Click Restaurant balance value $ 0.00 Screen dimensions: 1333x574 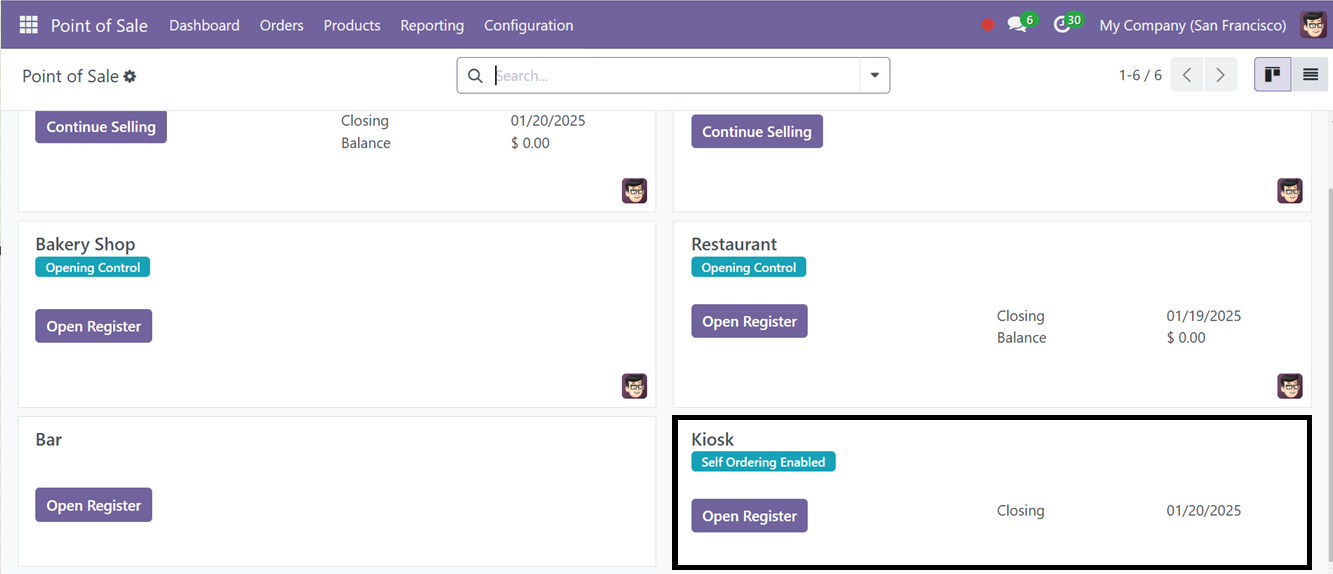tap(1186, 338)
